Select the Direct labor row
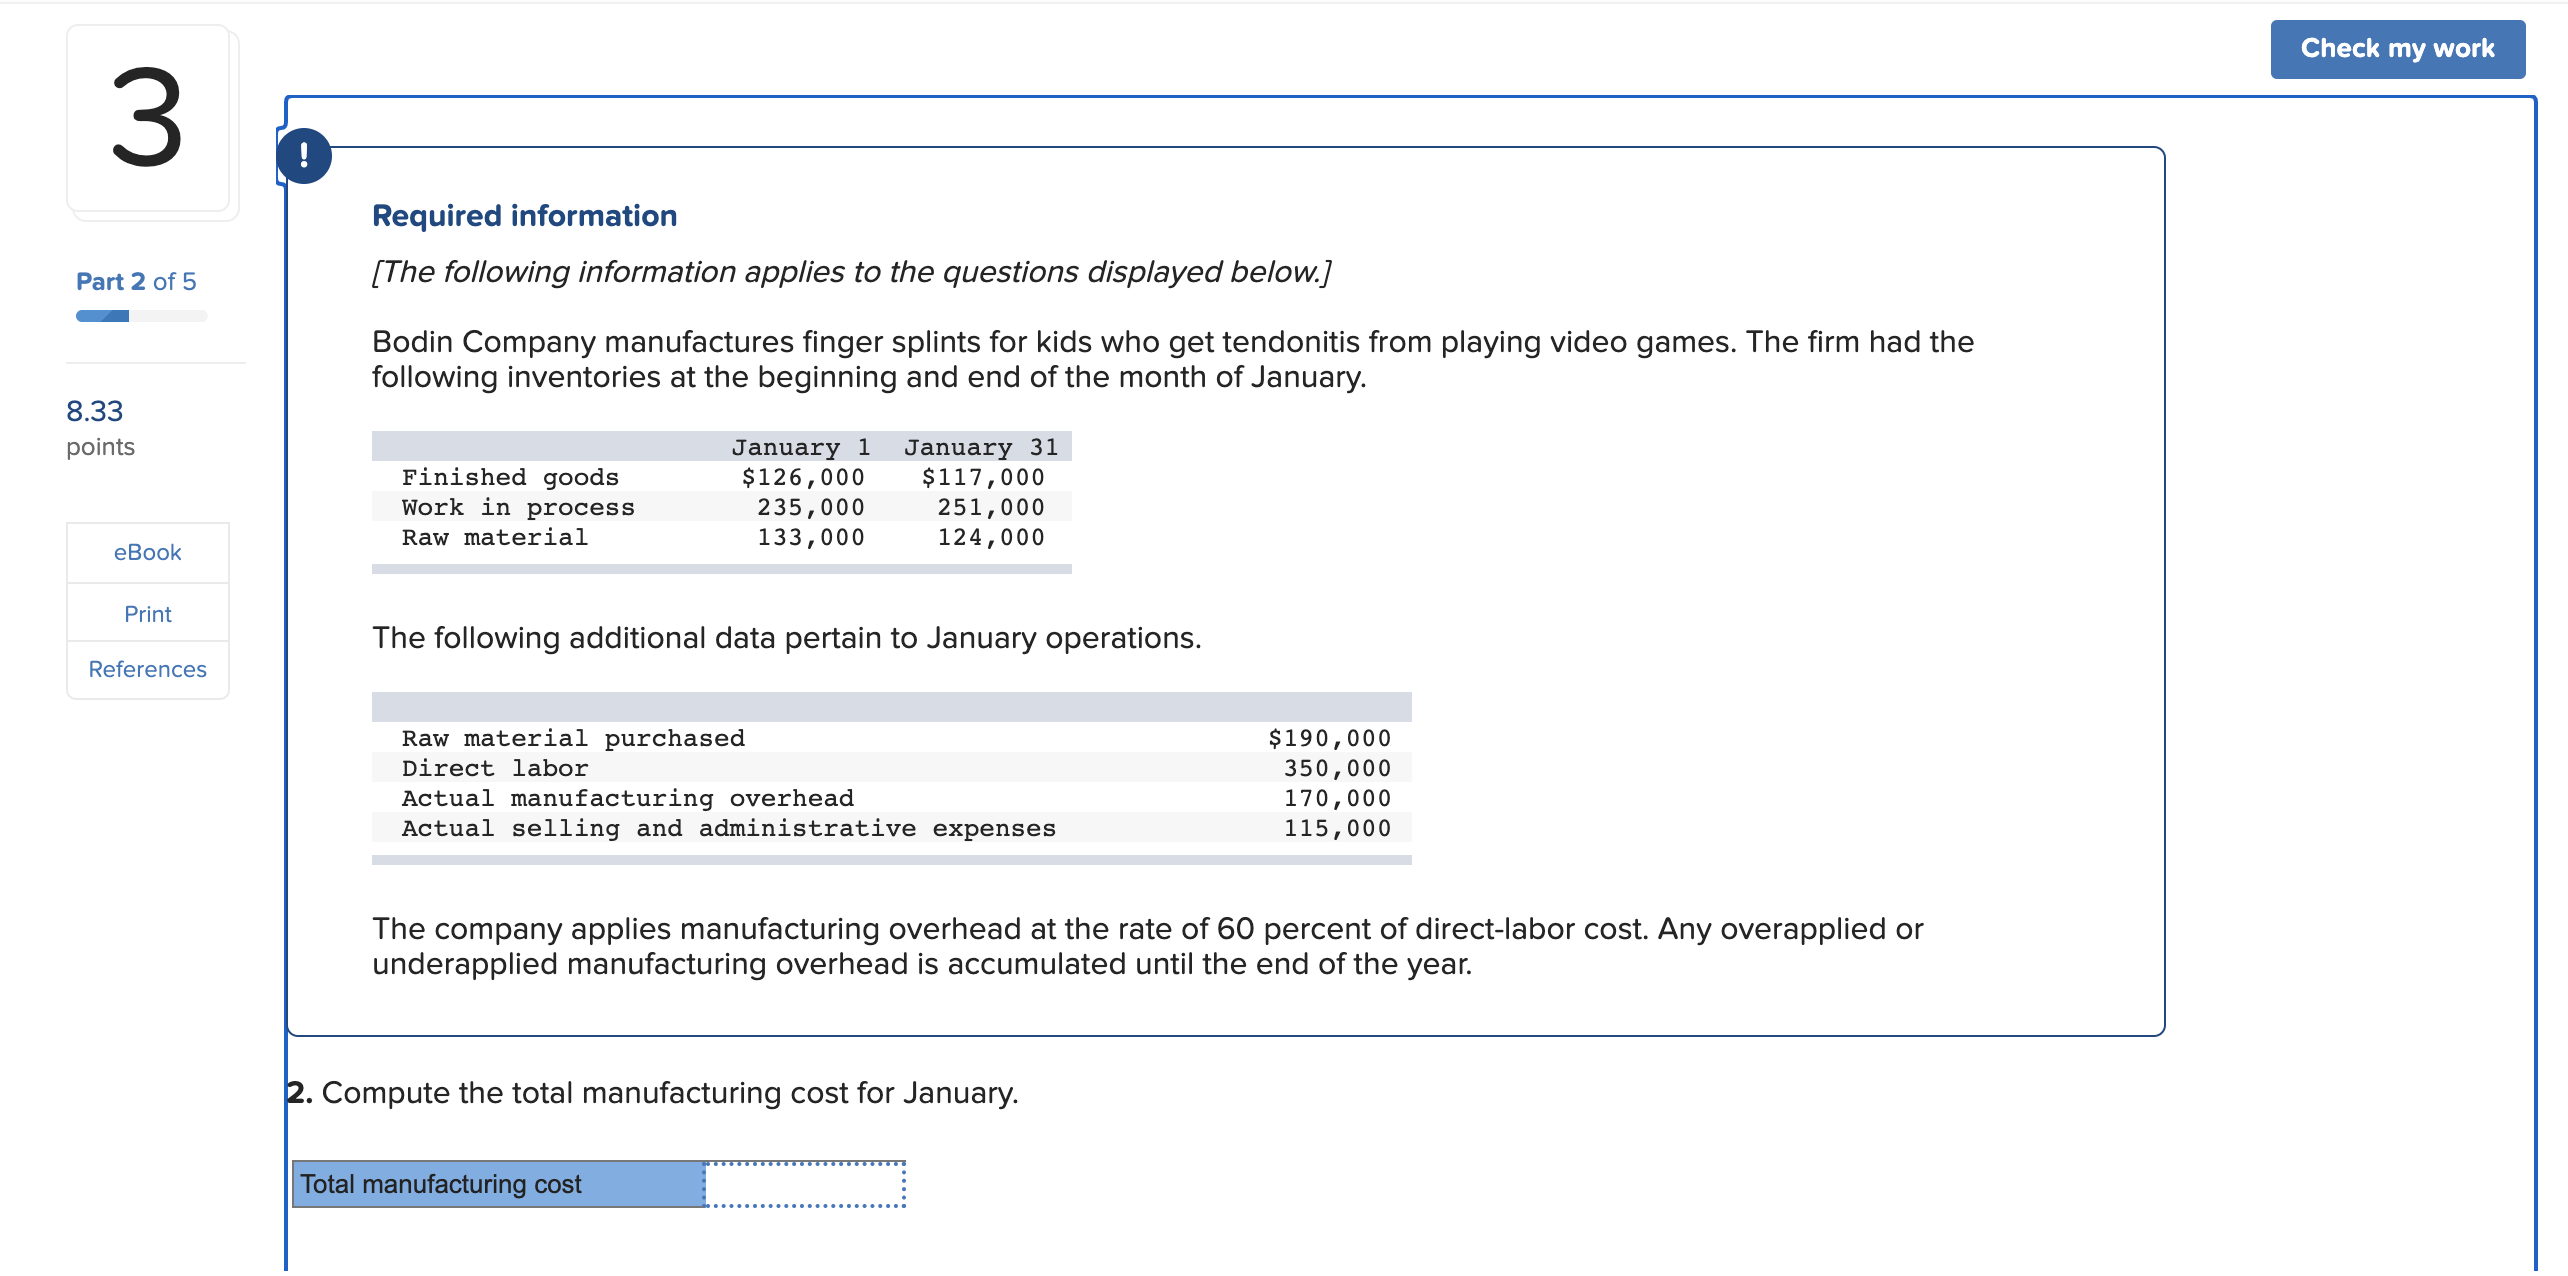This screenshot has width=2568, height=1276. tap(892, 768)
